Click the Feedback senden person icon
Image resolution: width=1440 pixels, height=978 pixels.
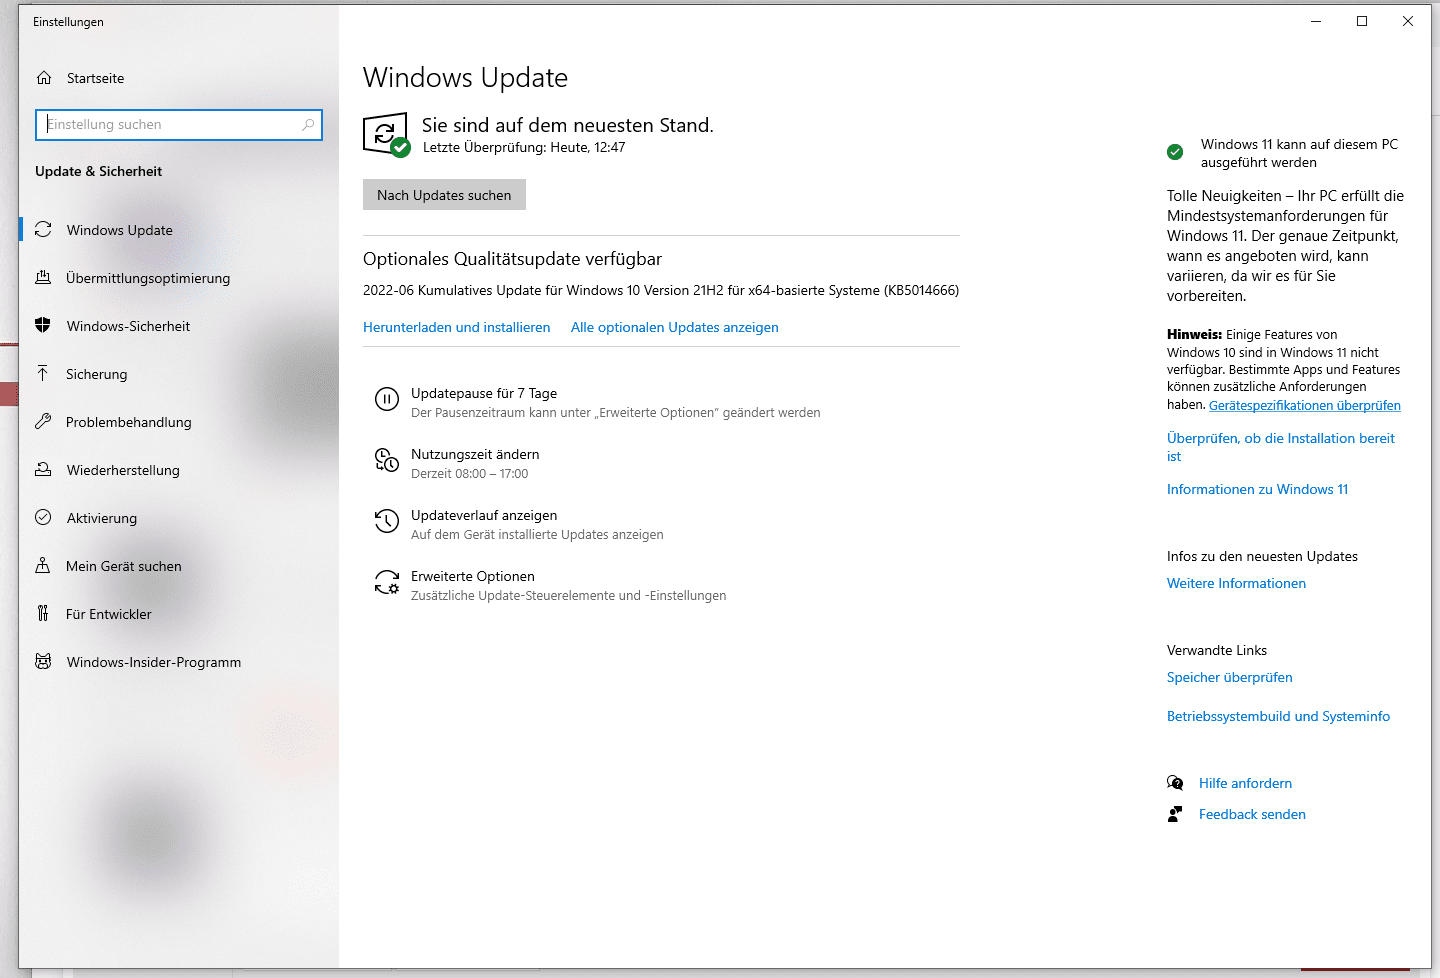coord(1175,814)
